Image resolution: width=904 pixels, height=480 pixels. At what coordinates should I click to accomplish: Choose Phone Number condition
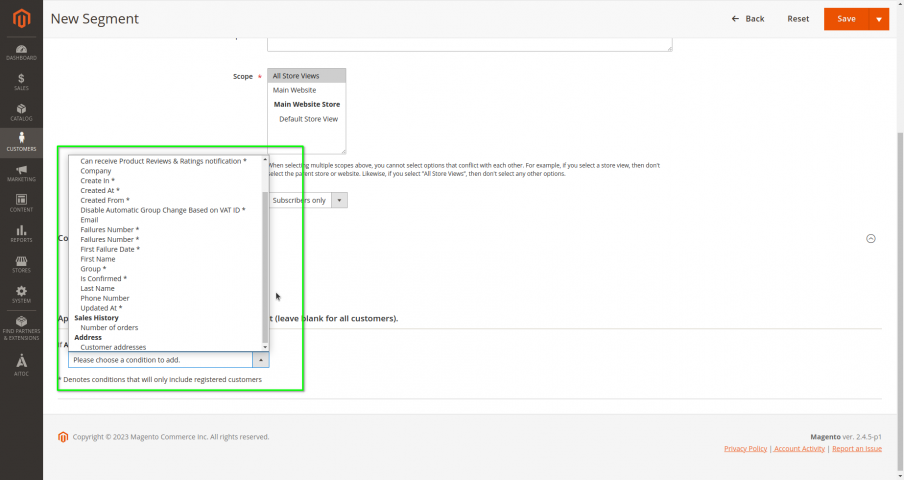105,298
